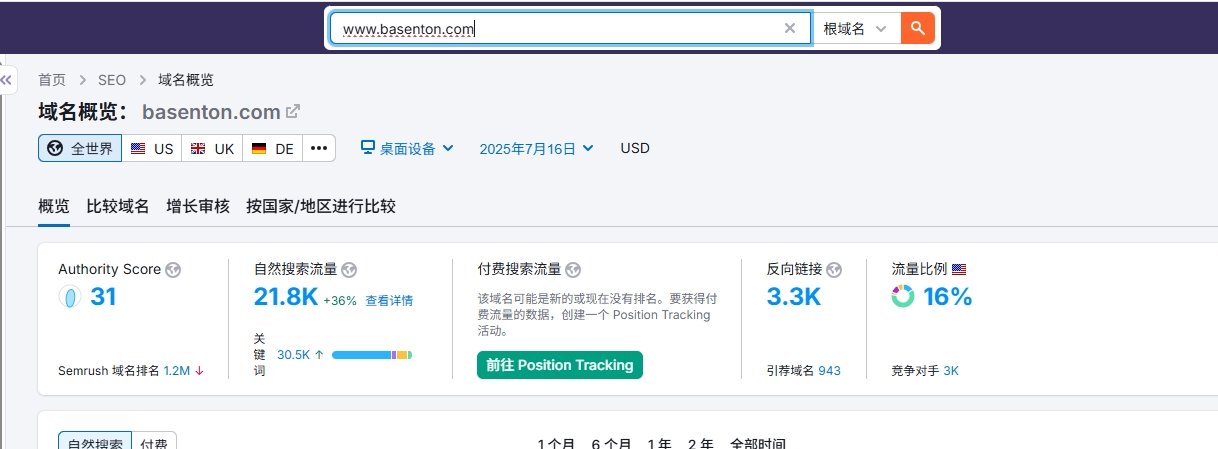Open the 3.3K backlinks value
Viewport: 1218px width, 449px height.
tap(794, 297)
